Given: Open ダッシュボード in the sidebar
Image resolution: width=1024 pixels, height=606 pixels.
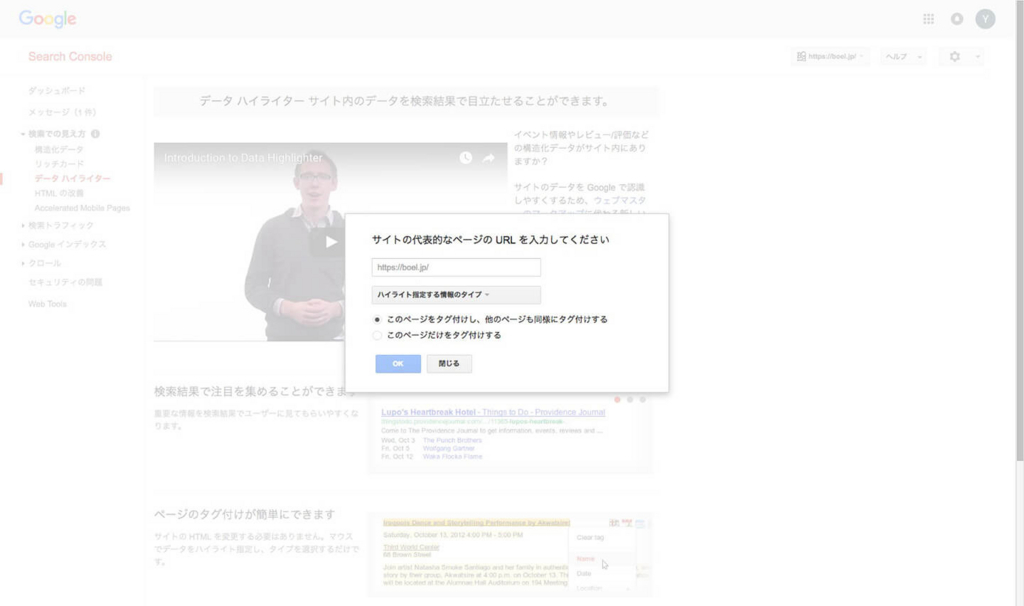Looking at the screenshot, I should (57, 91).
